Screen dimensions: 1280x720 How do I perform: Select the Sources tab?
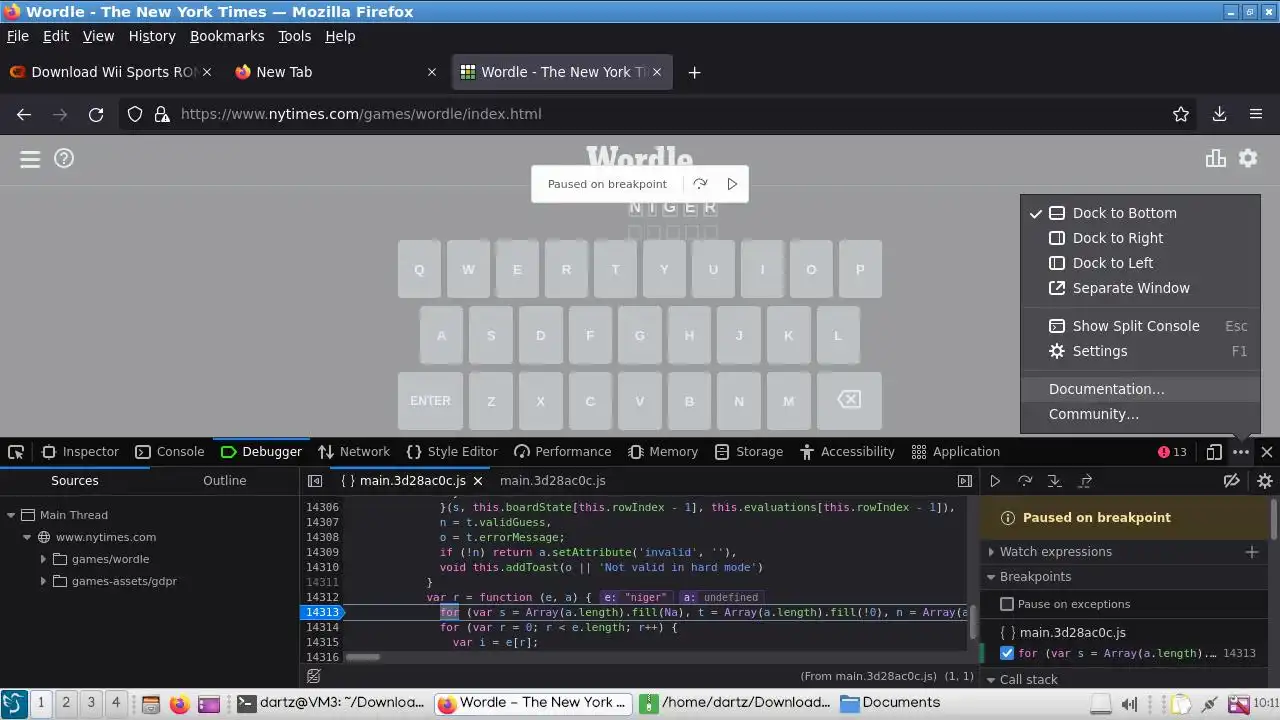(x=75, y=481)
